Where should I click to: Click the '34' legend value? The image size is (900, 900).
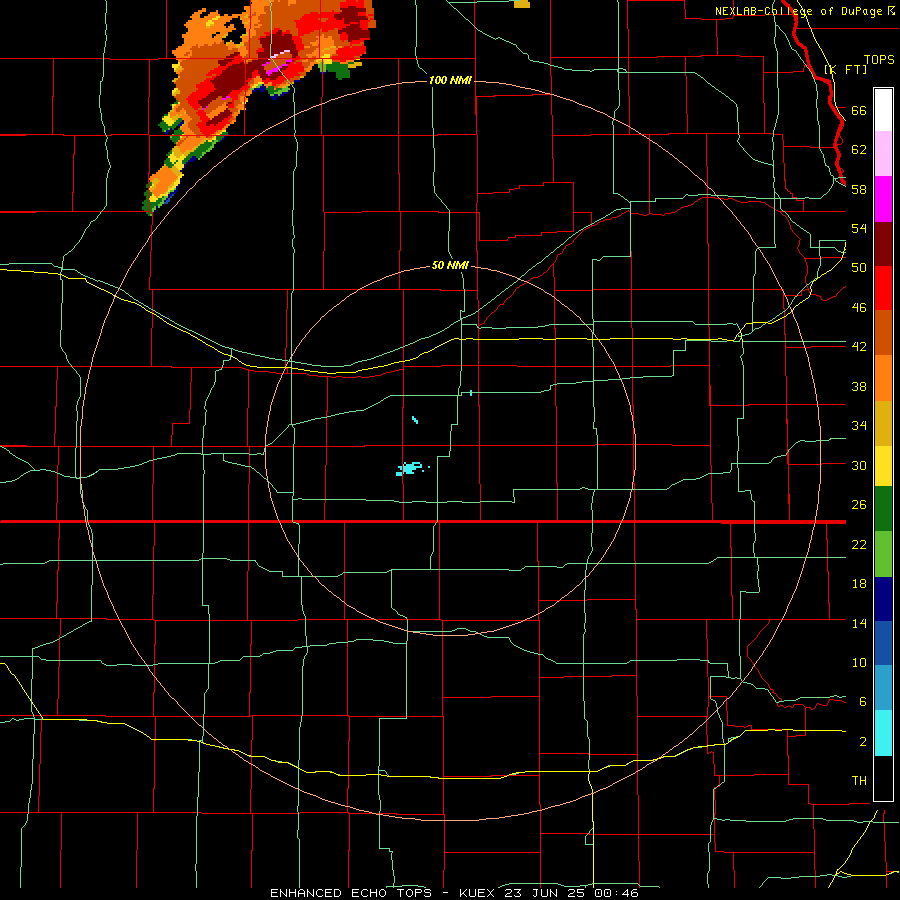859,426
